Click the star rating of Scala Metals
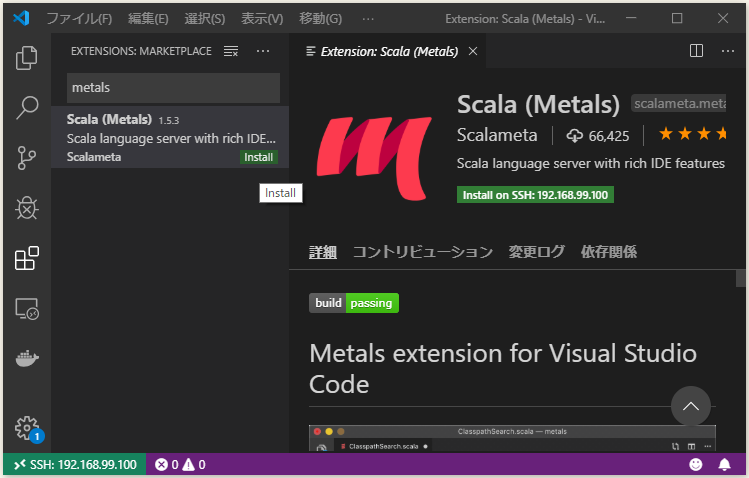The width and height of the screenshot is (749, 478). pos(692,134)
